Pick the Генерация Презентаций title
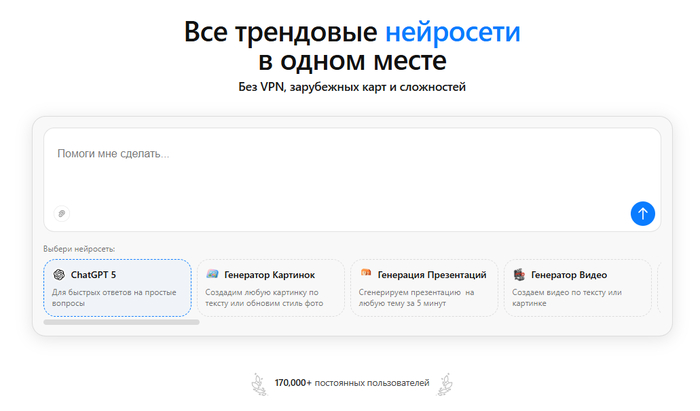The width and height of the screenshot is (700, 411). click(432, 275)
